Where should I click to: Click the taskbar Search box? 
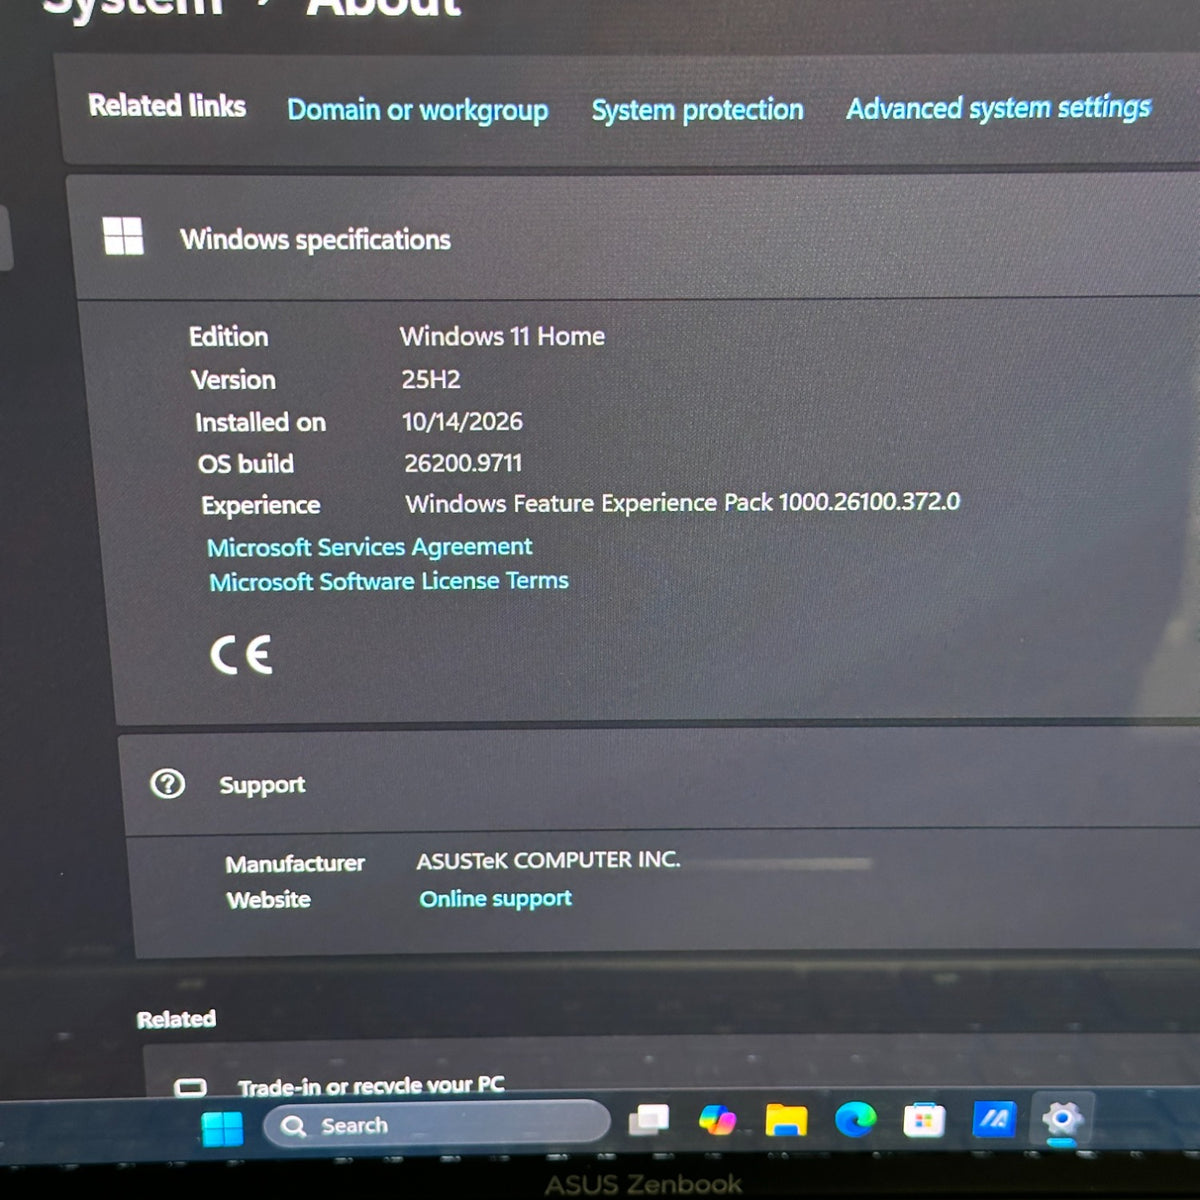pyautogui.click(x=436, y=1124)
